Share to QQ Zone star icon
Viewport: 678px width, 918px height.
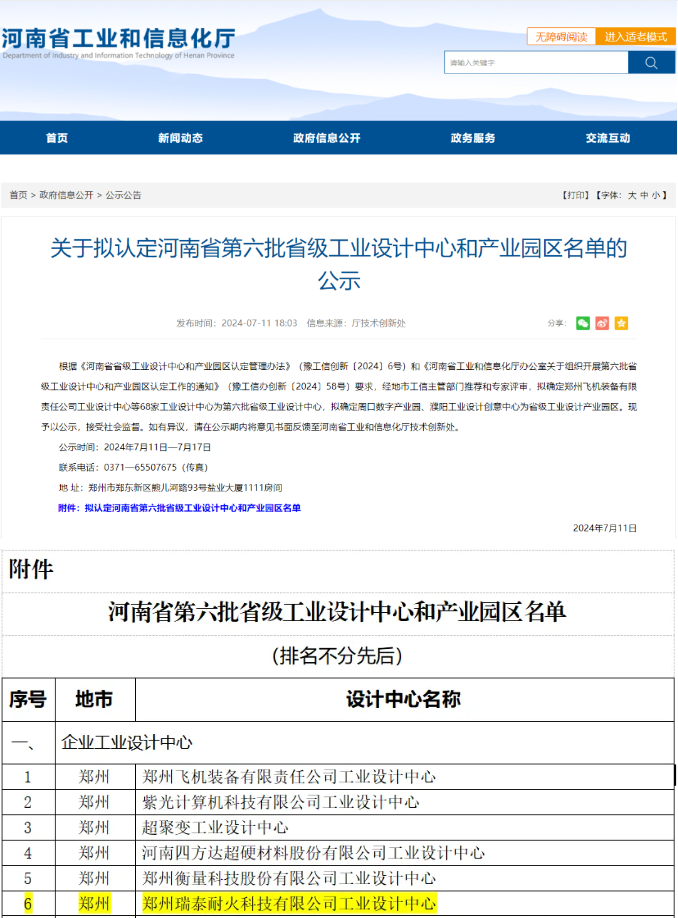[x=621, y=323]
